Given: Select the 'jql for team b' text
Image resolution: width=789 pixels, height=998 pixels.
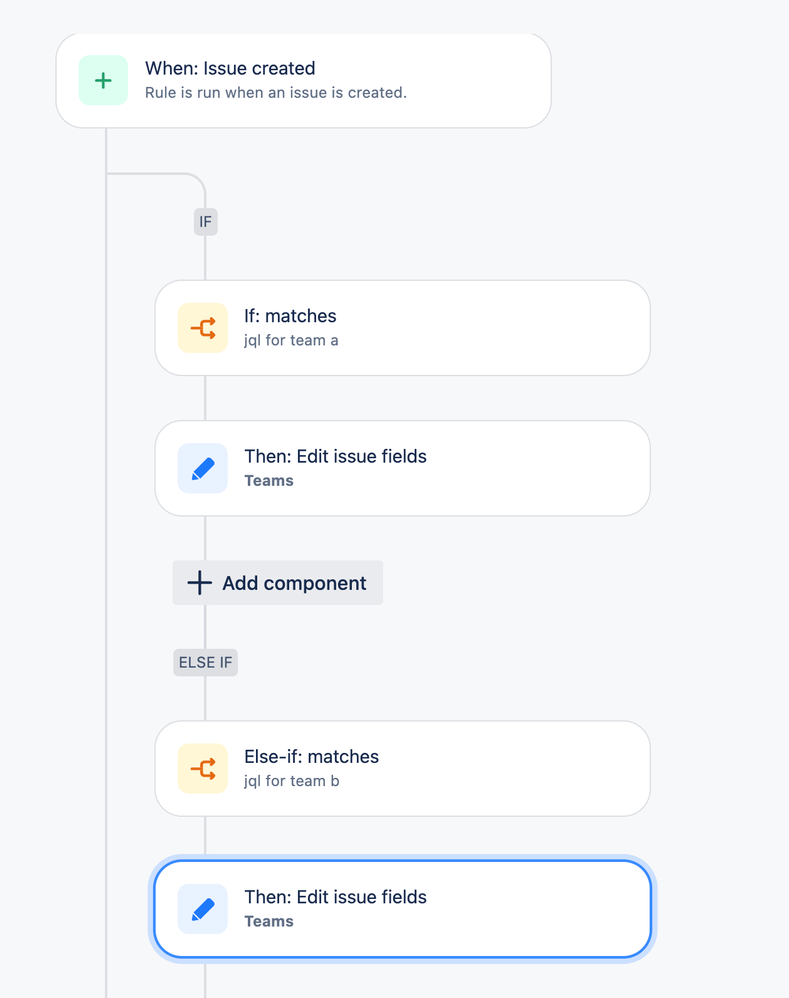Looking at the screenshot, I should (291, 781).
